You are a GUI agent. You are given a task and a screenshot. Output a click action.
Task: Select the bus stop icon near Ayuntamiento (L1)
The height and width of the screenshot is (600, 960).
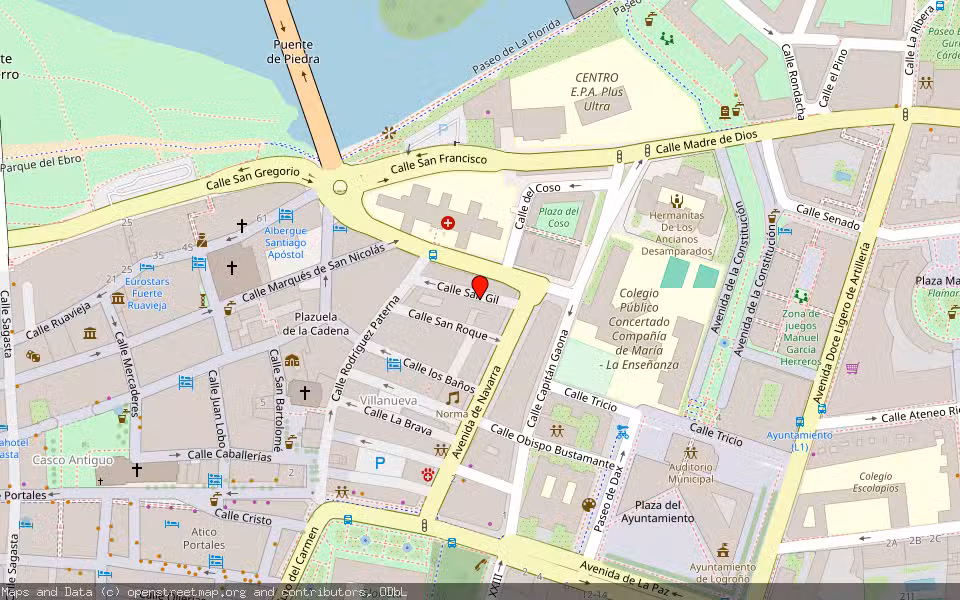pos(799,422)
